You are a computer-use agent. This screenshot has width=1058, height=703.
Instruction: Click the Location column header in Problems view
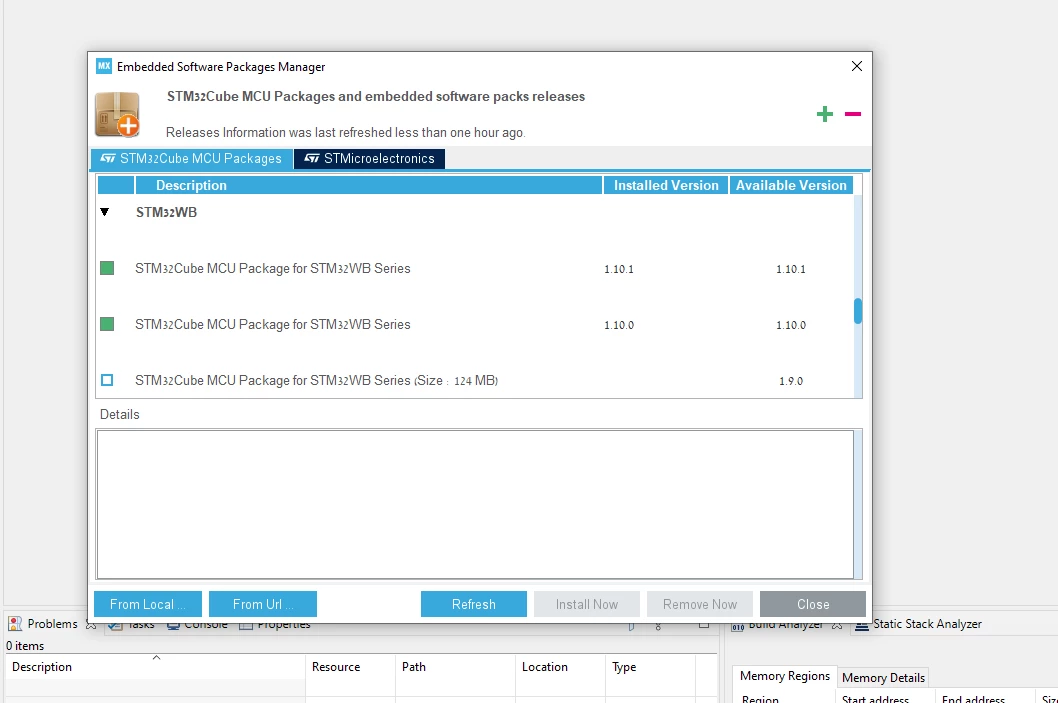tap(561, 667)
